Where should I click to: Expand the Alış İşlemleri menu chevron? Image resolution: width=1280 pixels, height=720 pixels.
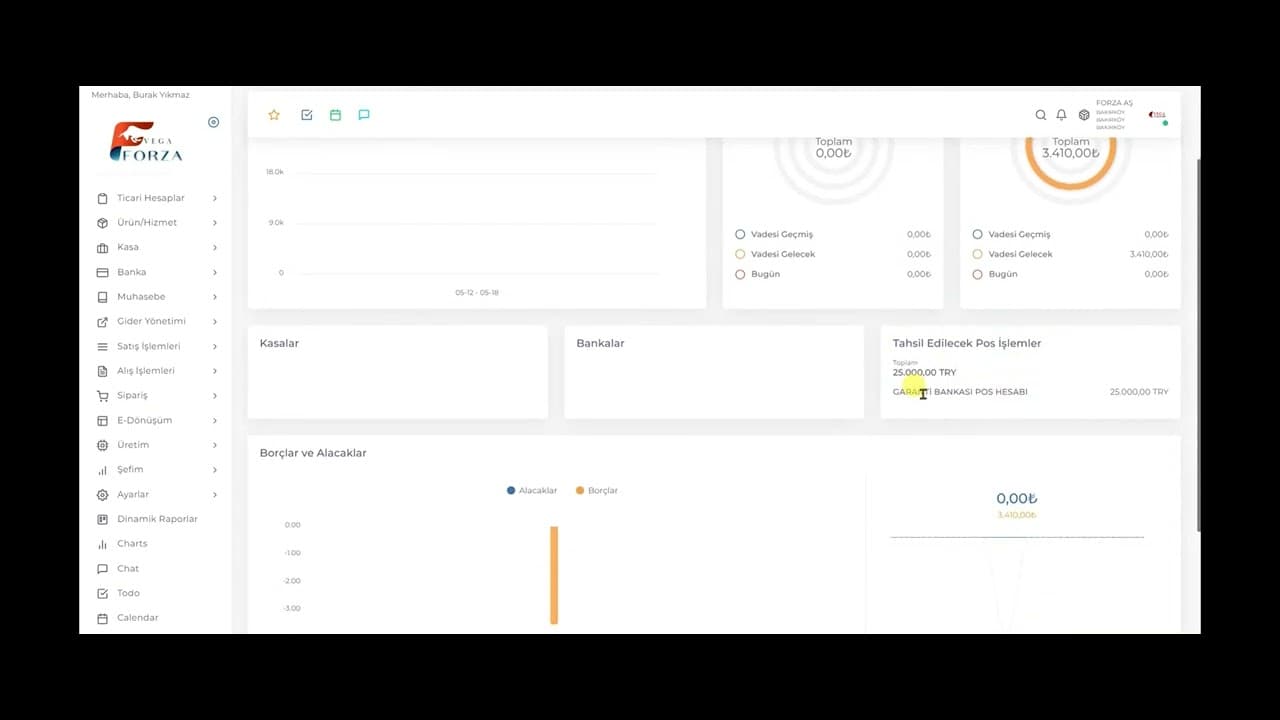(214, 371)
